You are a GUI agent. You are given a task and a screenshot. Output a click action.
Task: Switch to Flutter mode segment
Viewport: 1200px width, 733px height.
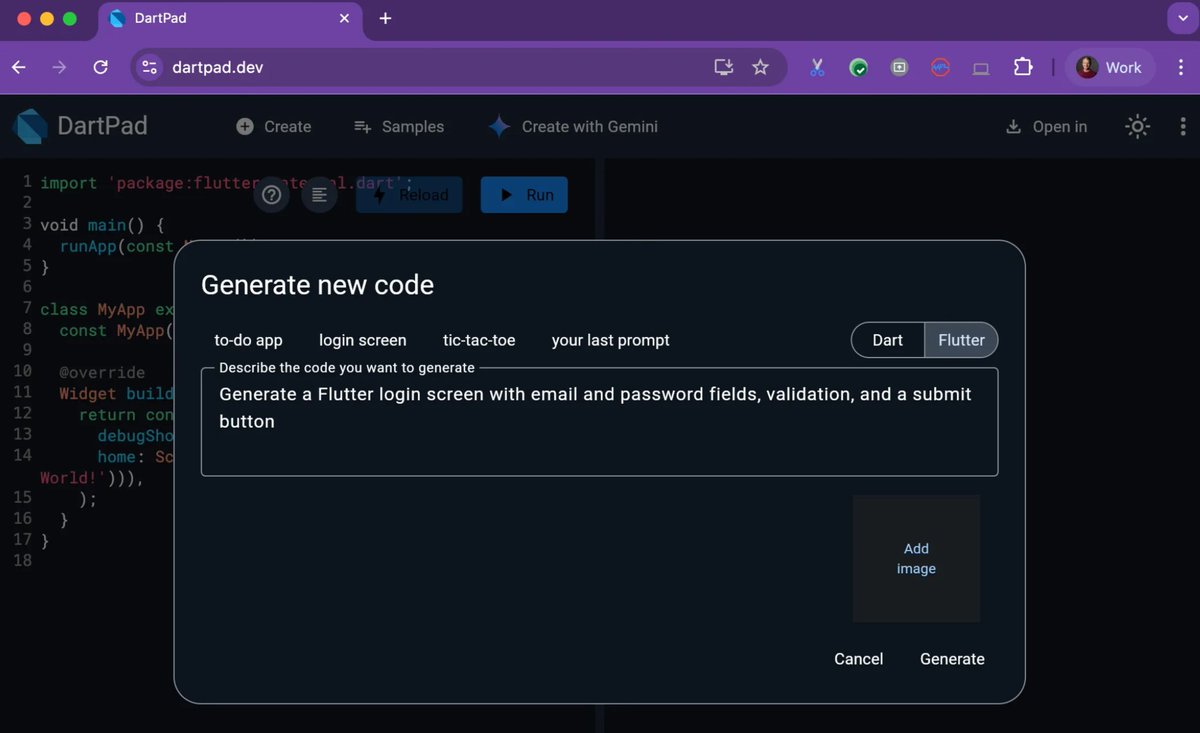(x=961, y=340)
